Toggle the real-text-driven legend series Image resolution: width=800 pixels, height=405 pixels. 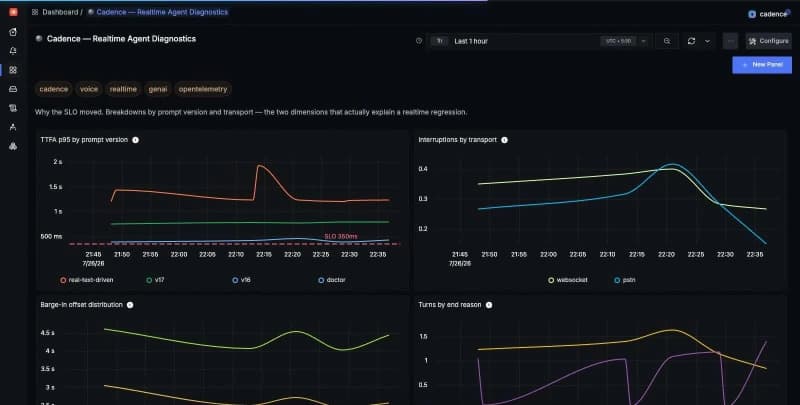tap(87, 280)
